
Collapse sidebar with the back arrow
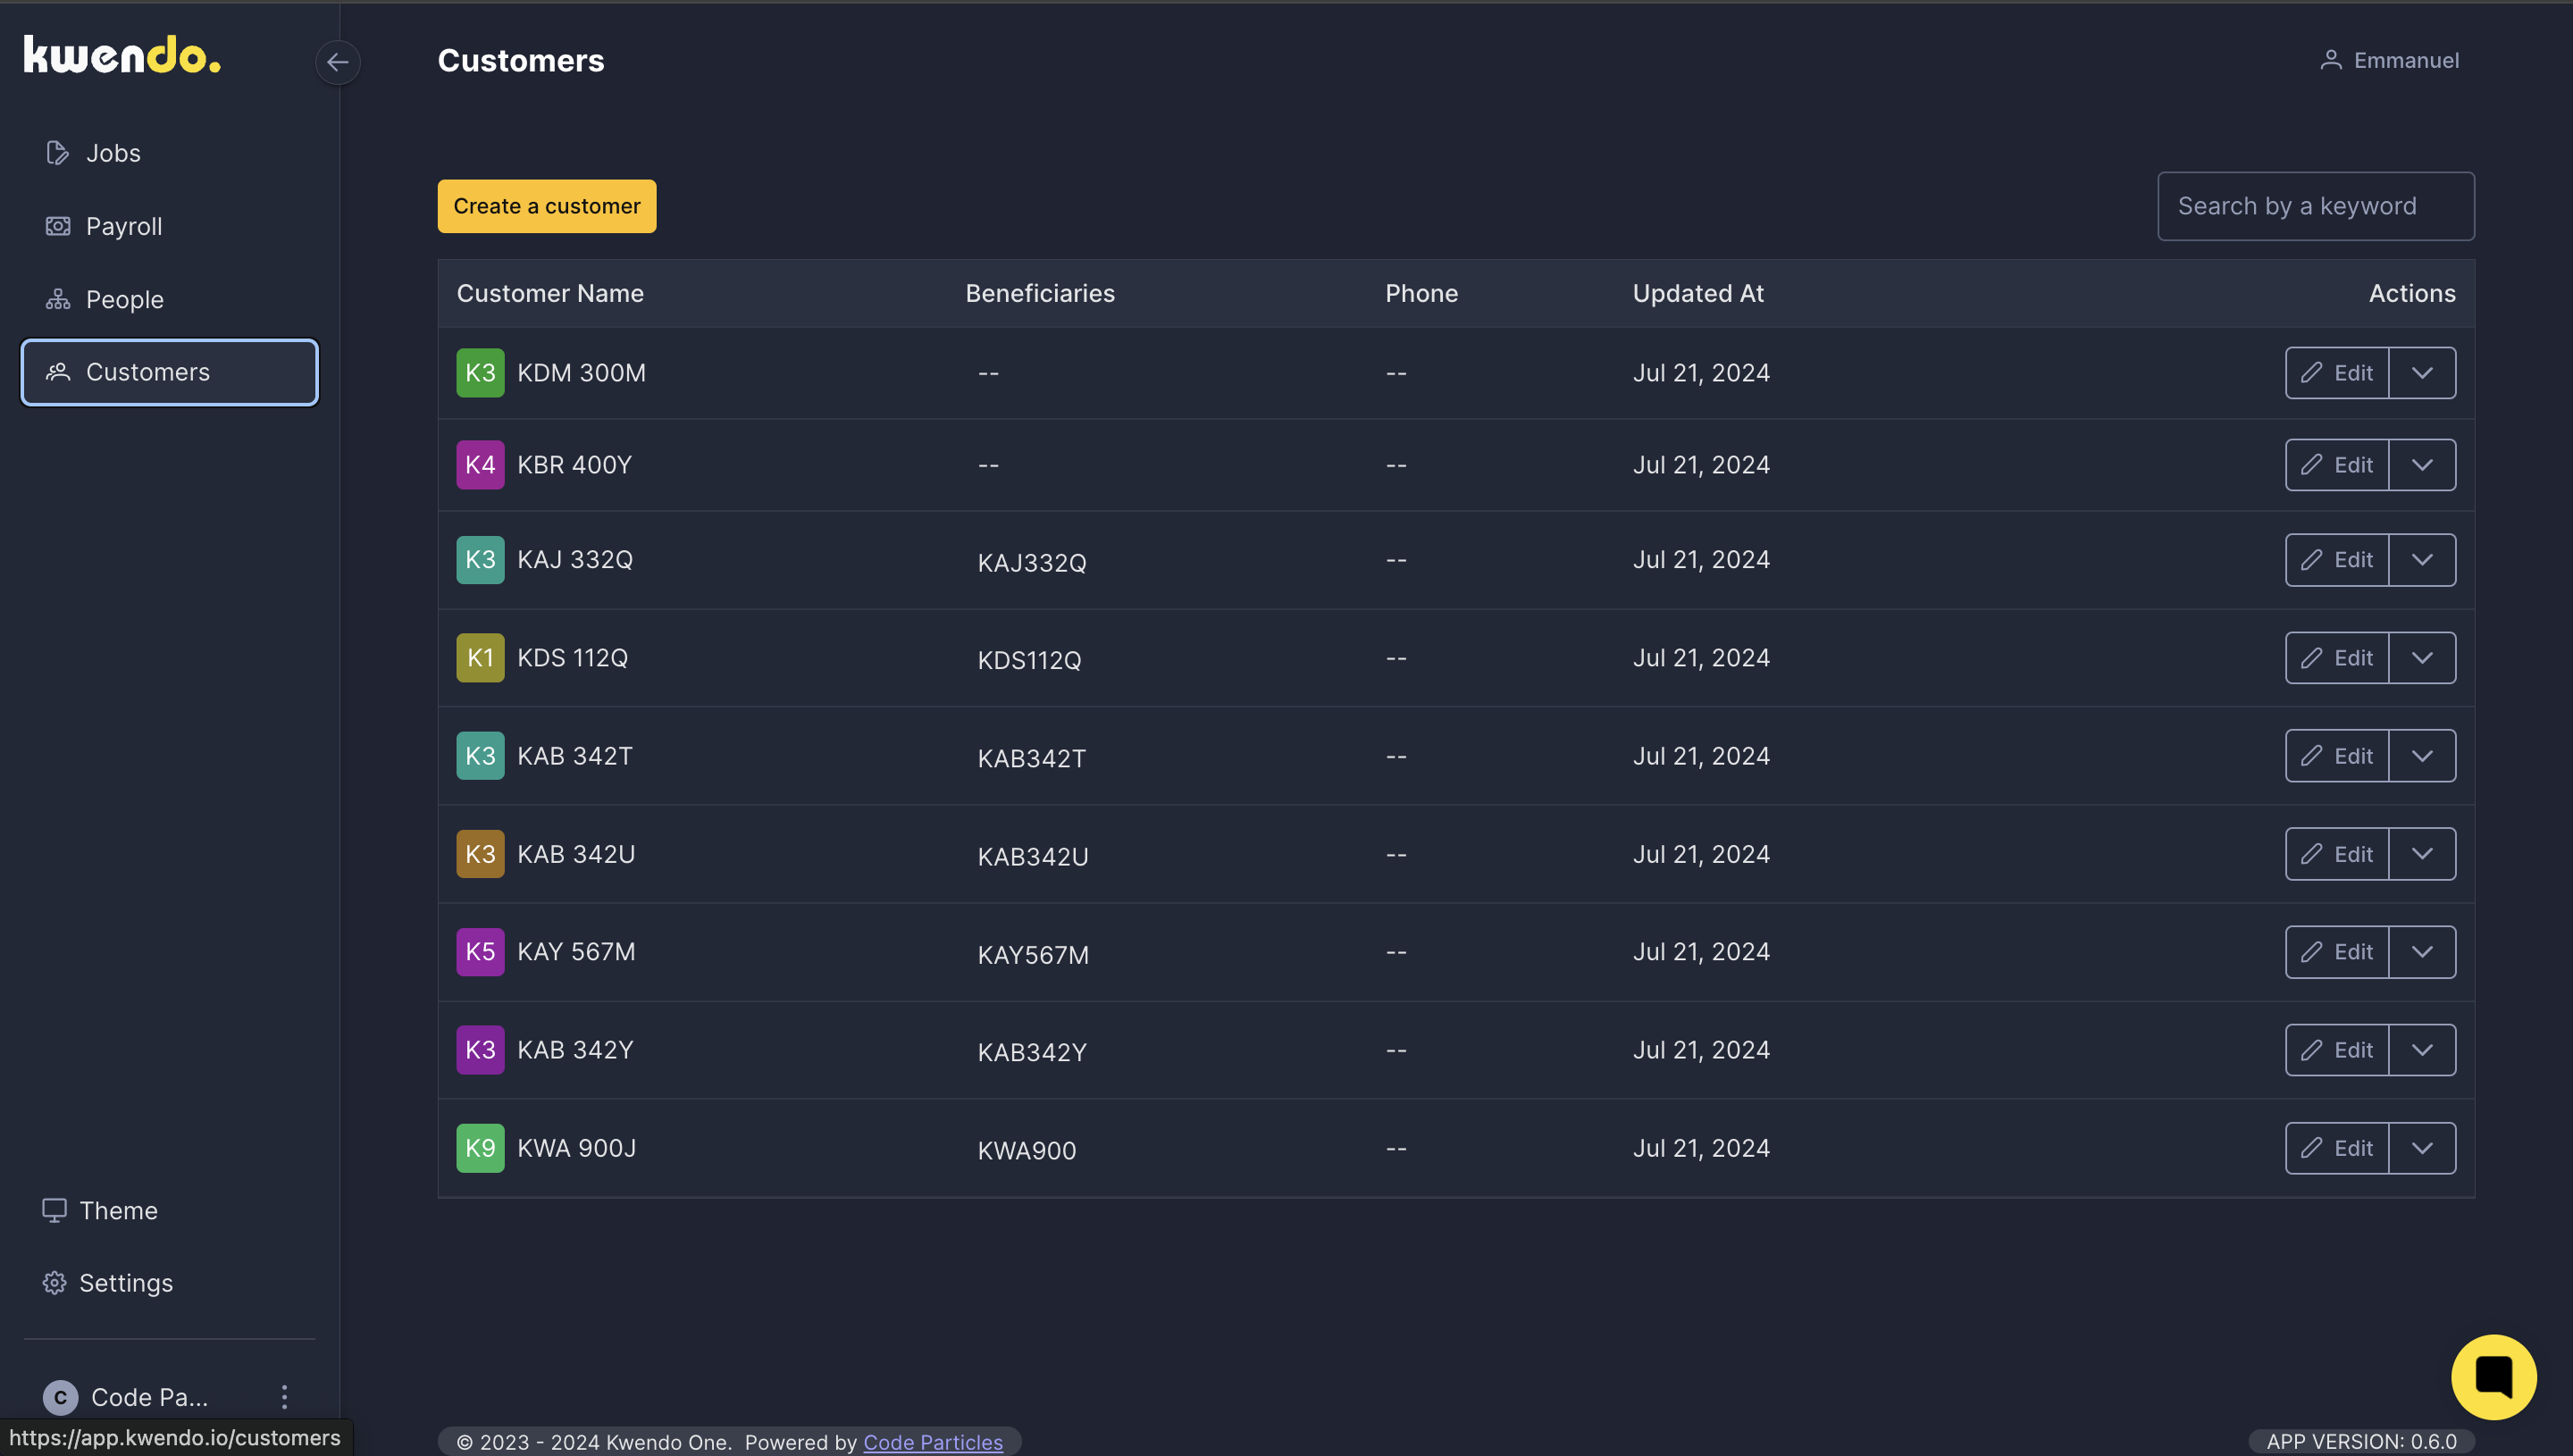338,62
